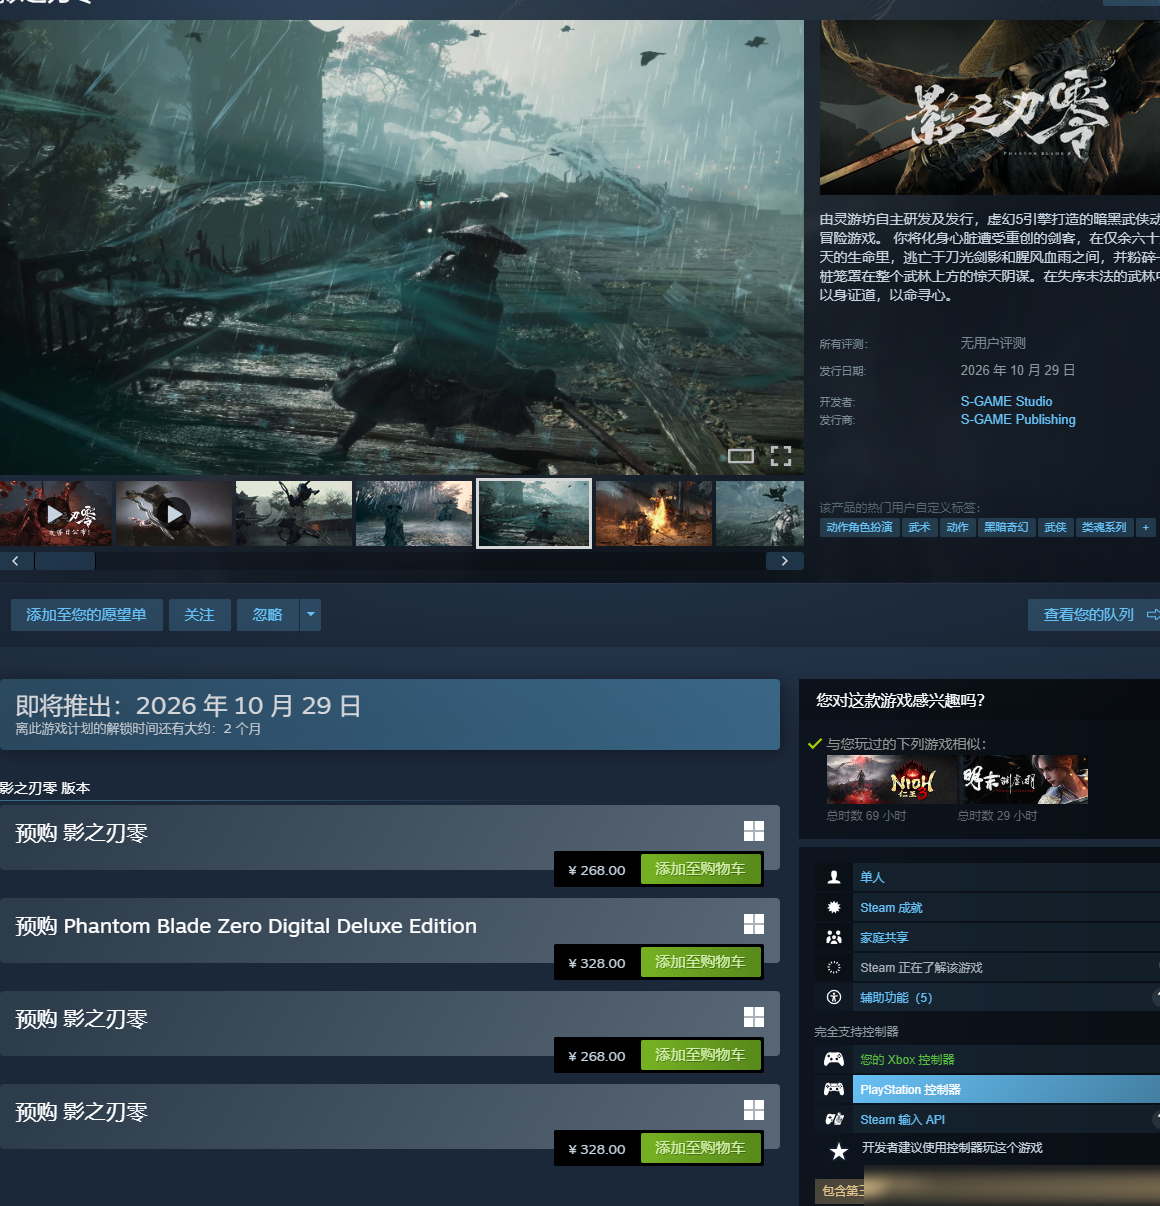The image size is (1160, 1206).
Task: Open the 类魂系列 tag
Action: [1104, 527]
